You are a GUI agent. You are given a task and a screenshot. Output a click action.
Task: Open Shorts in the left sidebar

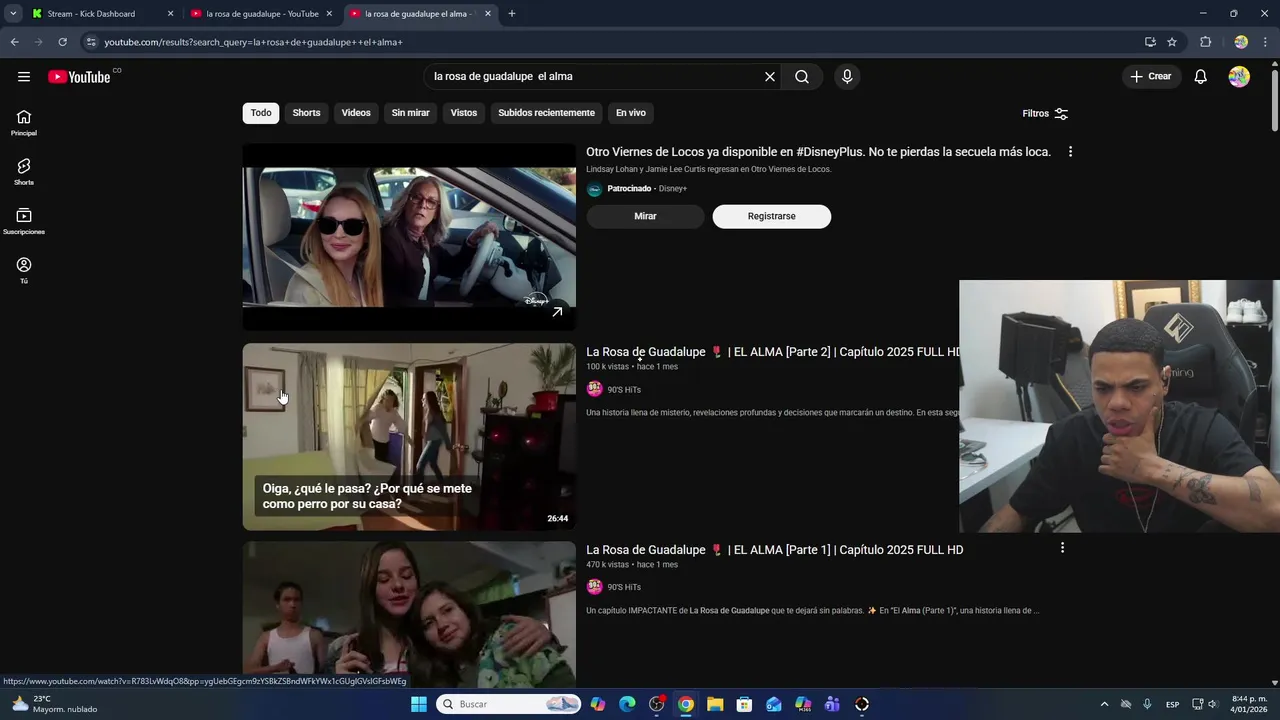24,172
